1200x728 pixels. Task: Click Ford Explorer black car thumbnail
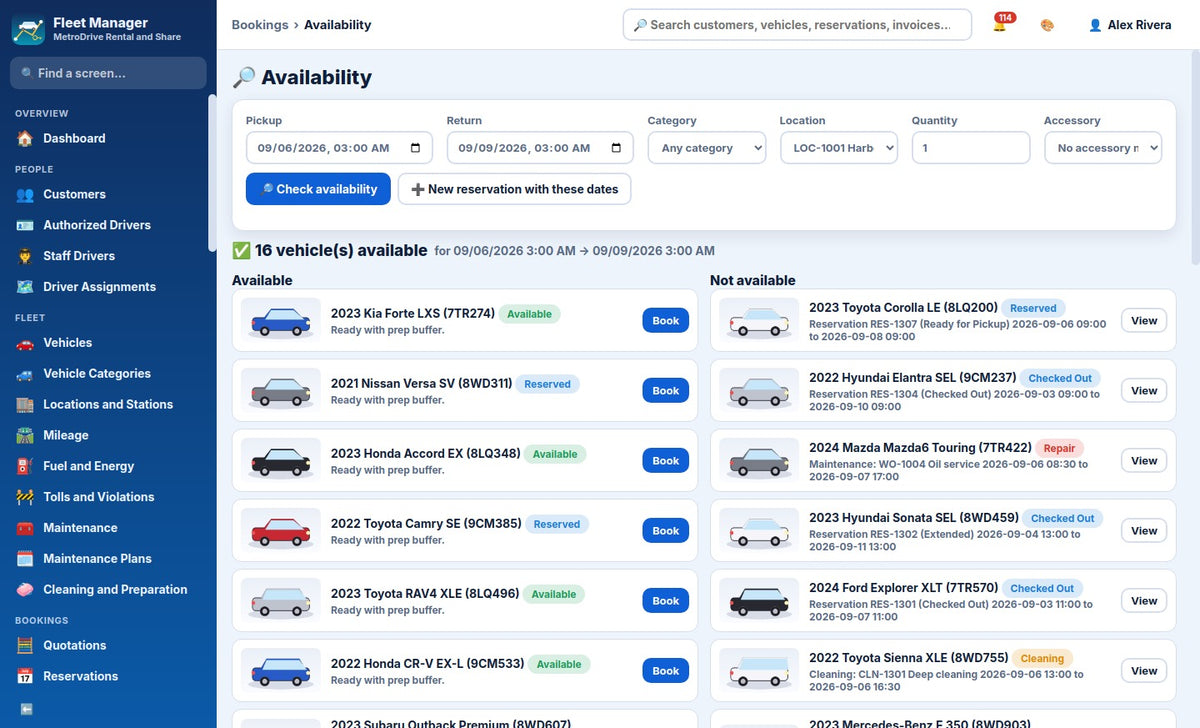tap(759, 601)
